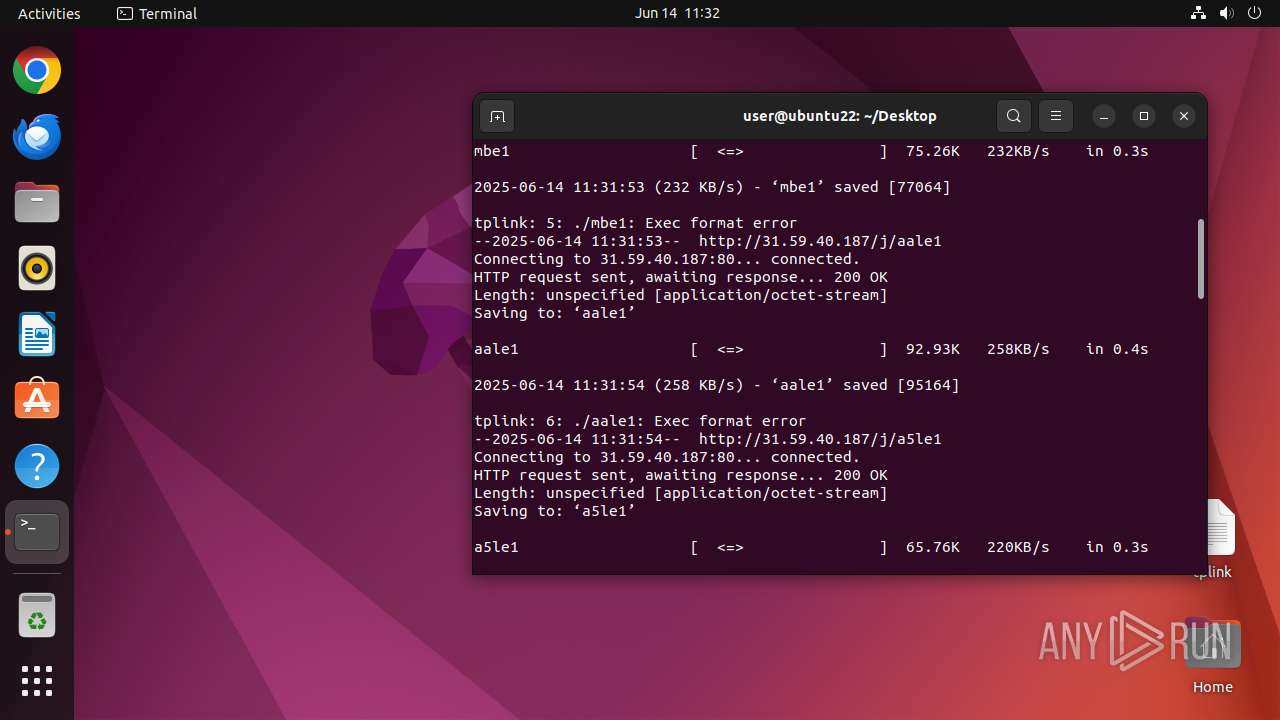Image resolution: width=1280 pixels, height=720 pixels.
Task: Click the network status icon
Action: pyautogui.click(x=1199, y=13)
